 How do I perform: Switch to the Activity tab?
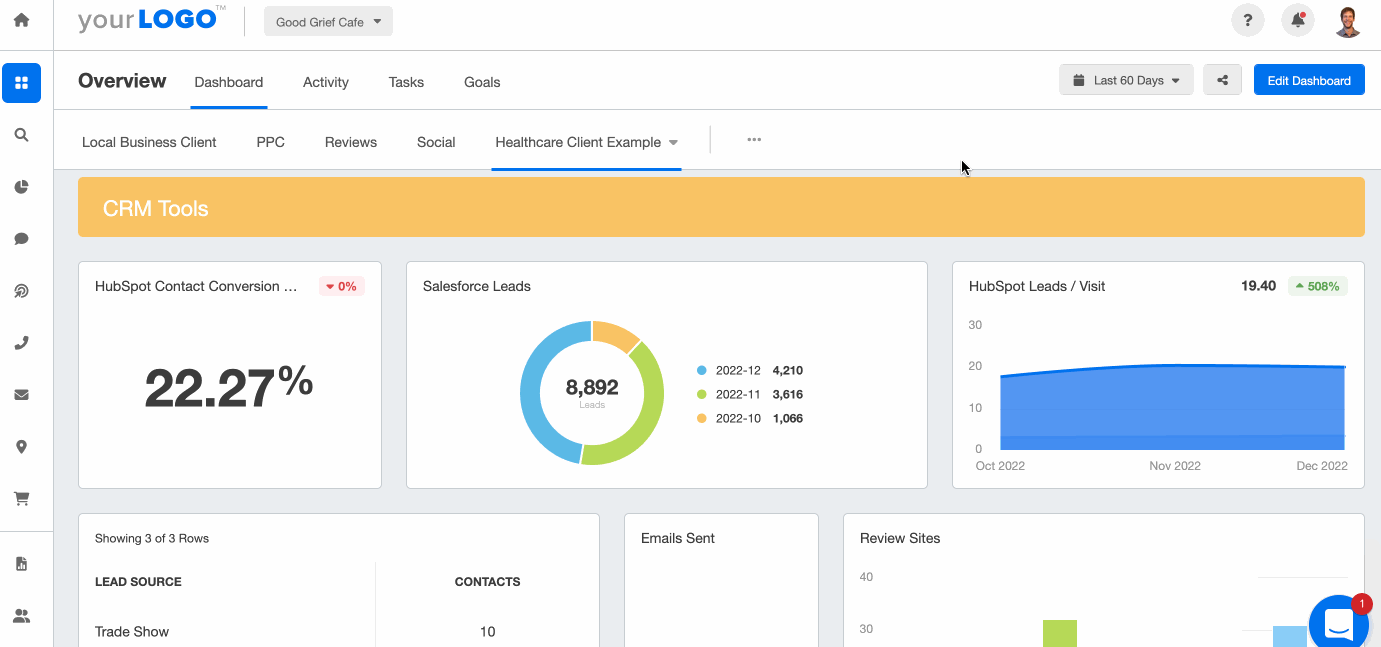pos(326,82)
